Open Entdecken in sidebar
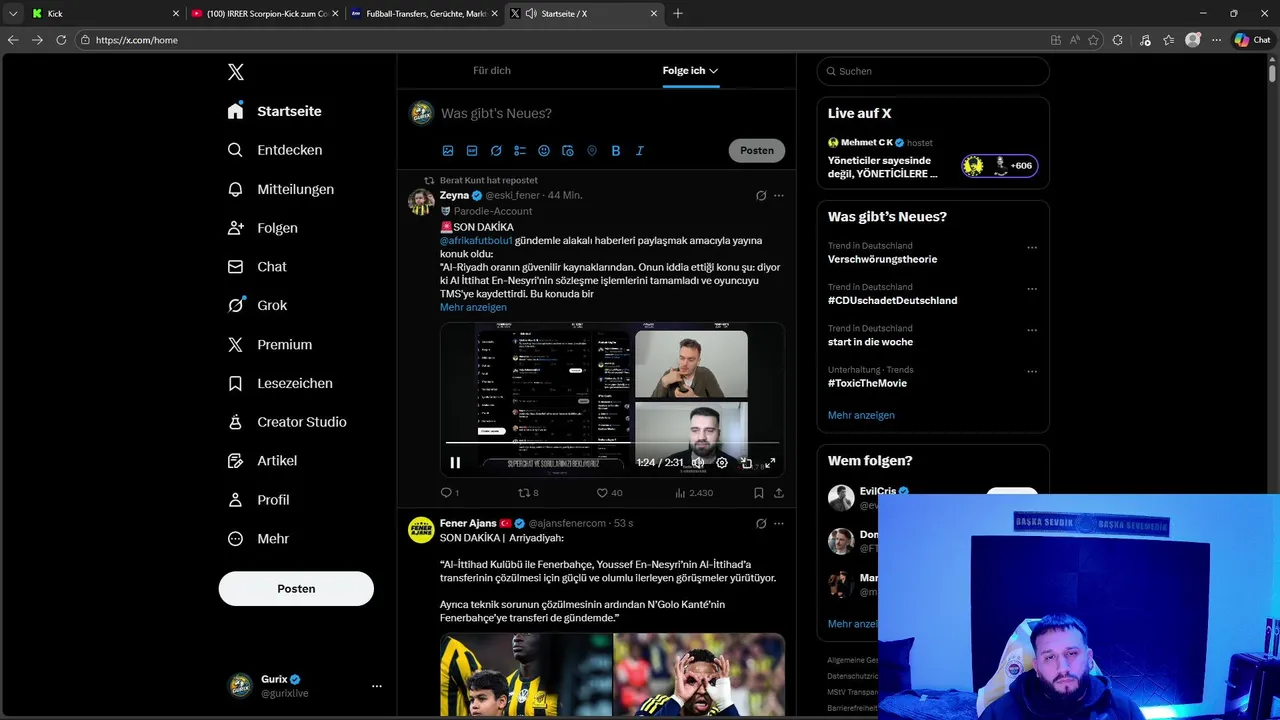 click(274, 150)
